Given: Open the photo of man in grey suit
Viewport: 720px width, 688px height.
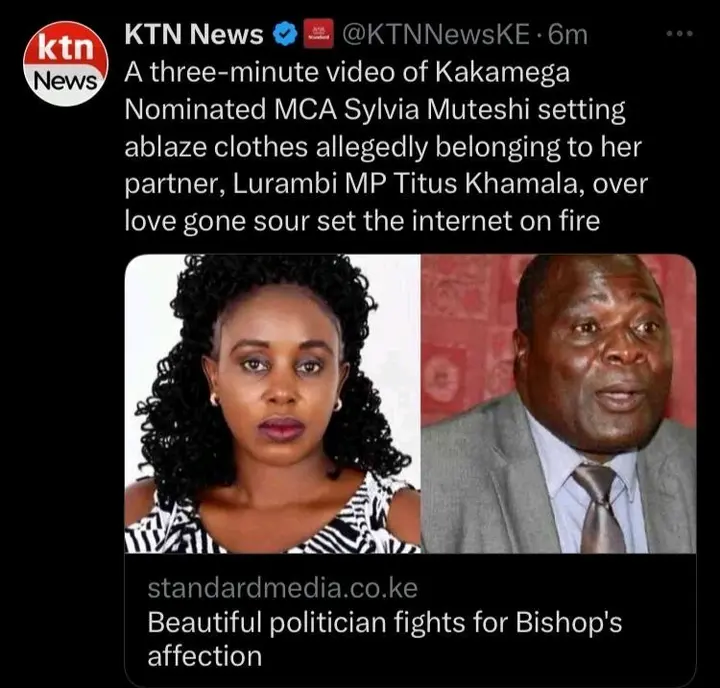Looking at the screenshot, I should 559,404.
